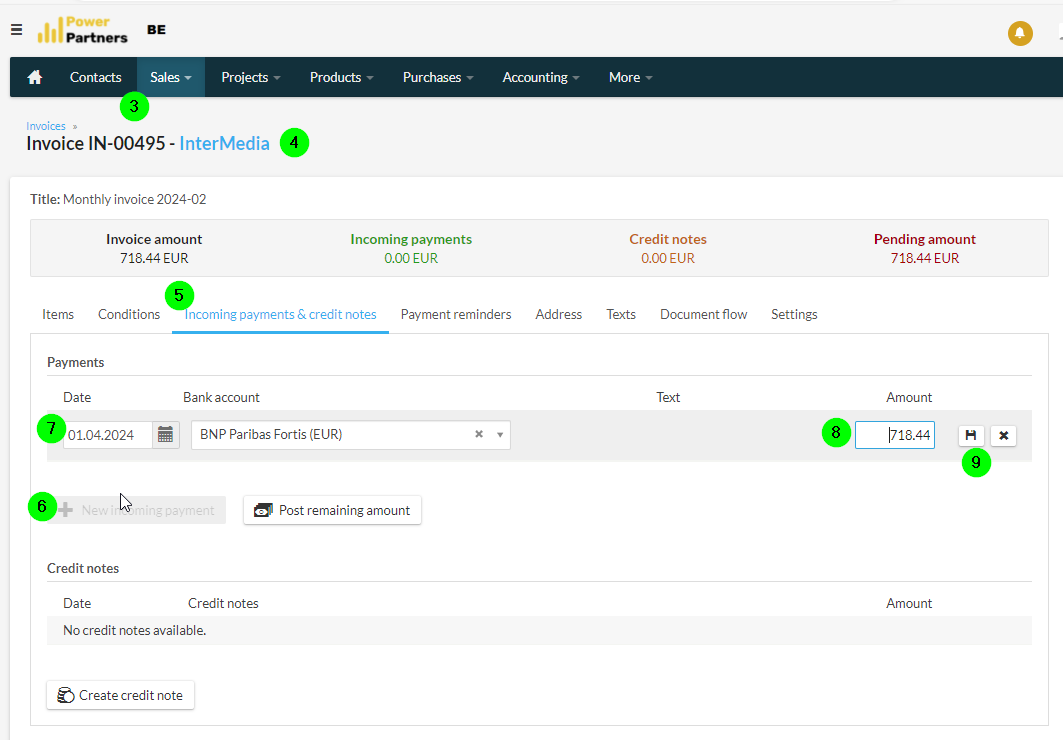This screenshot has width=1063, height=740.
Task: Follow the InterMedia customer link
Action: [x=224, y=144]
